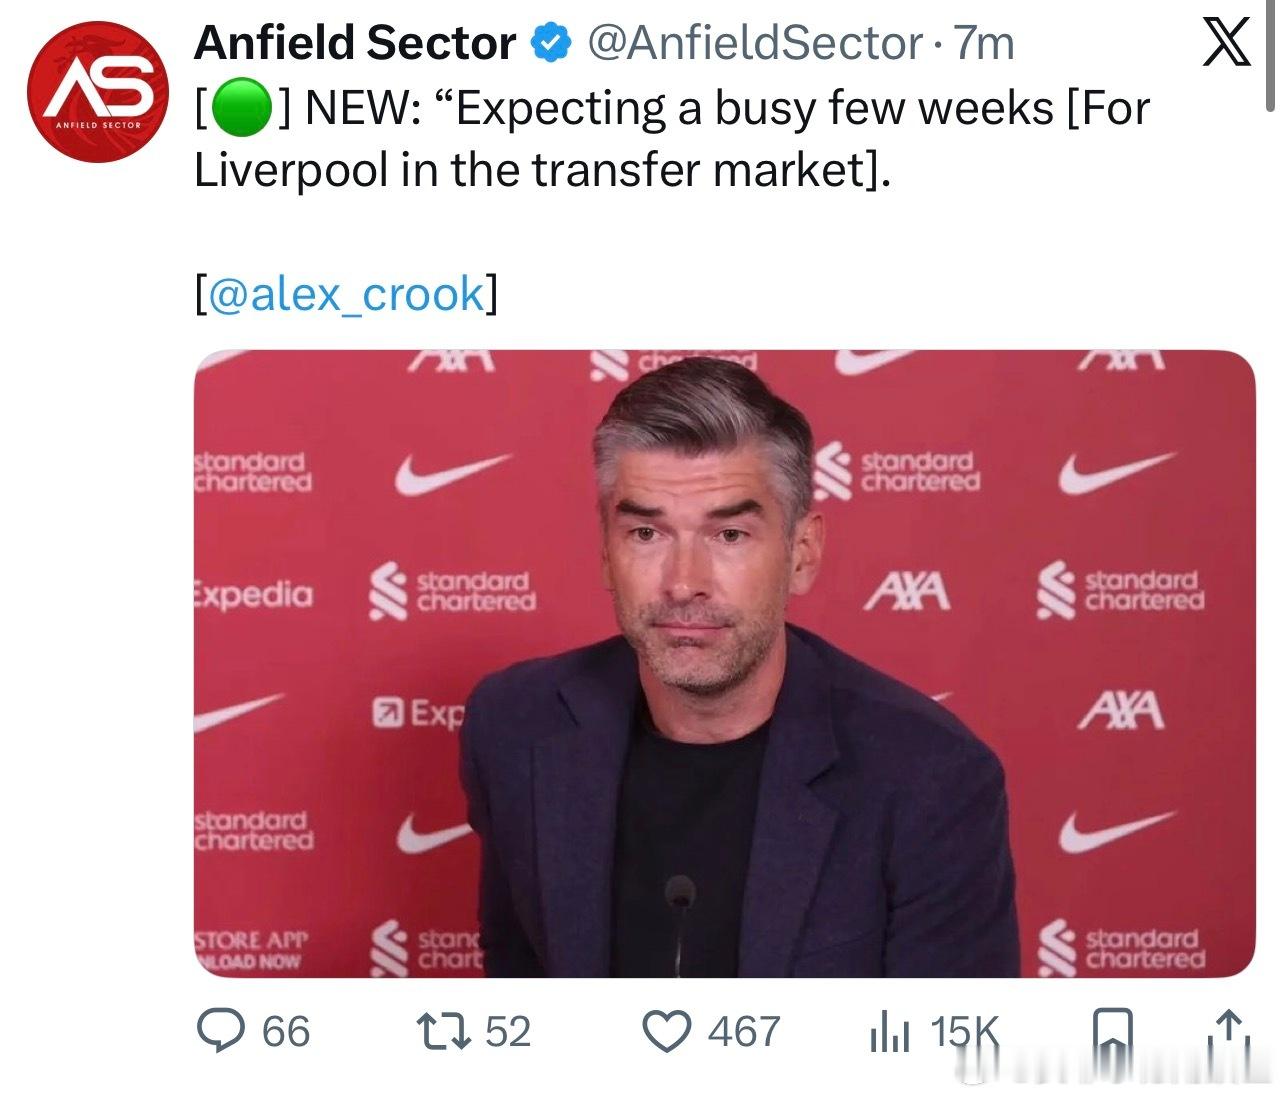This screenshot has height=1098, width=1284.
Task: Click the 15K views count
Action: [964, 1032]
